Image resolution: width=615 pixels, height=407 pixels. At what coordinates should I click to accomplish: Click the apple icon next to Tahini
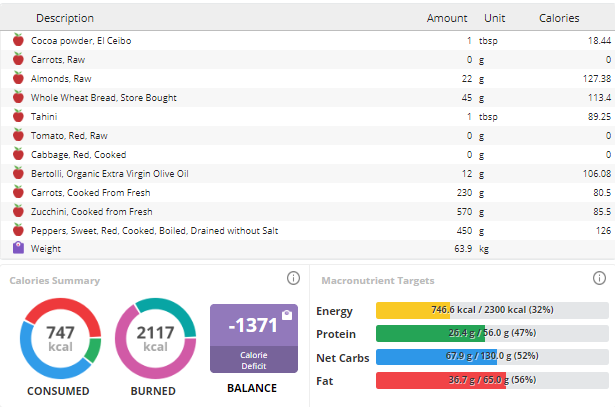pos(18,116)
